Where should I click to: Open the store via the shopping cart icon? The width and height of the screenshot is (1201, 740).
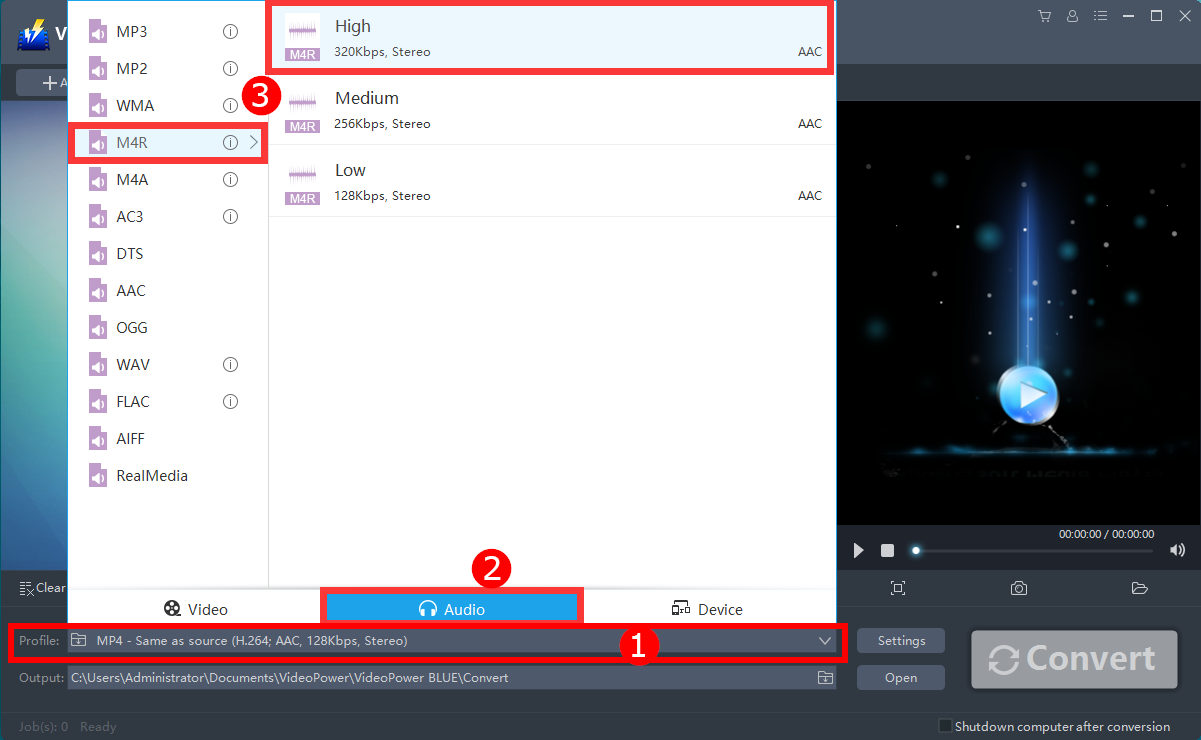tap(1044, 15)
